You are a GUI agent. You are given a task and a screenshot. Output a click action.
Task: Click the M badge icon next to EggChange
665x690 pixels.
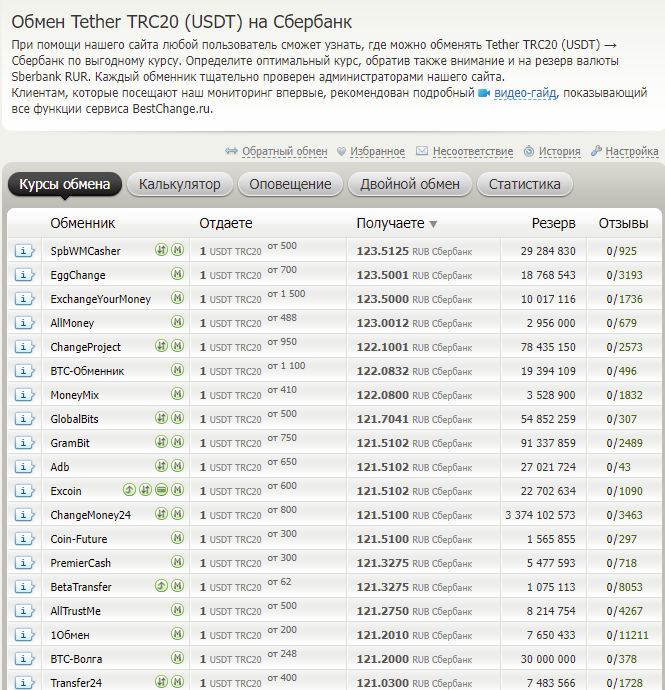(x=177, y=275)
